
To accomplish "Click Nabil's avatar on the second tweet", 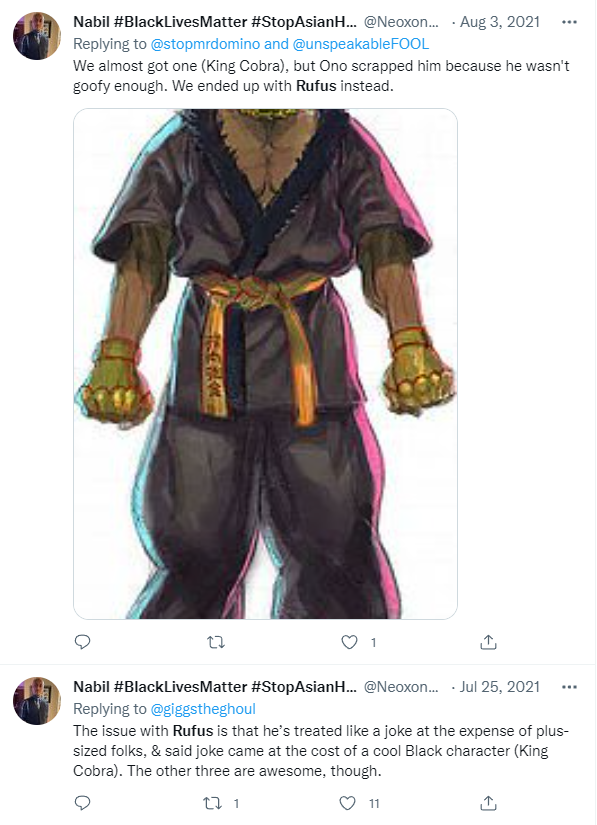I will click(x=37, y=701).
